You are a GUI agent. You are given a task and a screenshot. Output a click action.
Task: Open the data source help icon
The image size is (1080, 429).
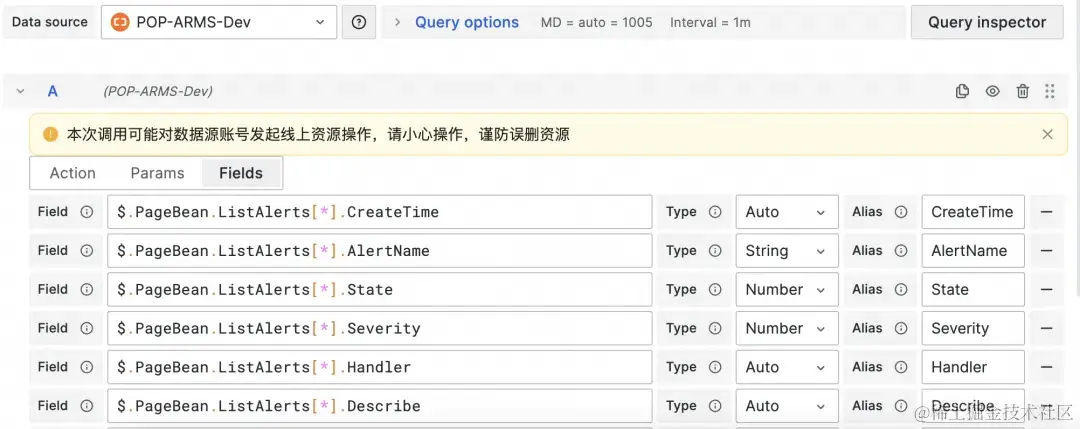tap(359, 22)
